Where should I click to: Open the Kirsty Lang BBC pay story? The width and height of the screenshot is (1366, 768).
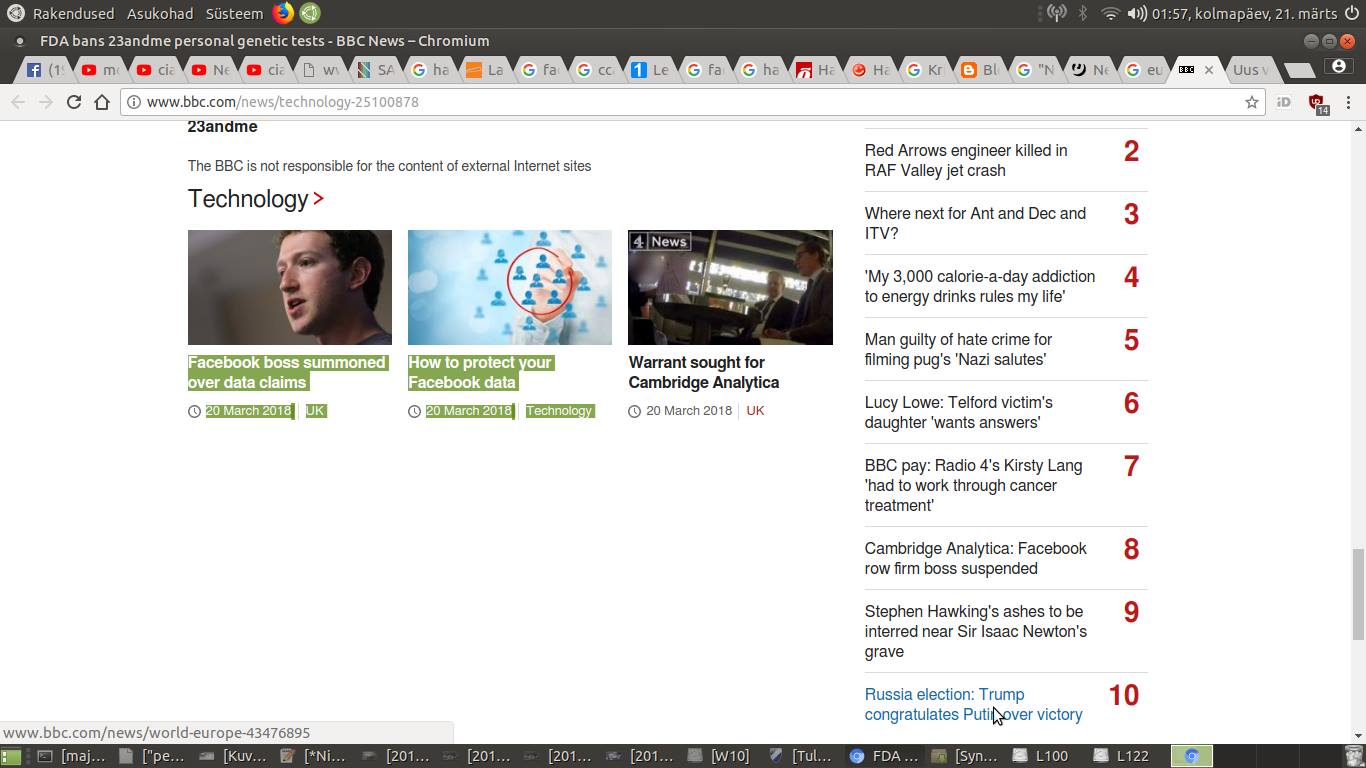point(974,485)
